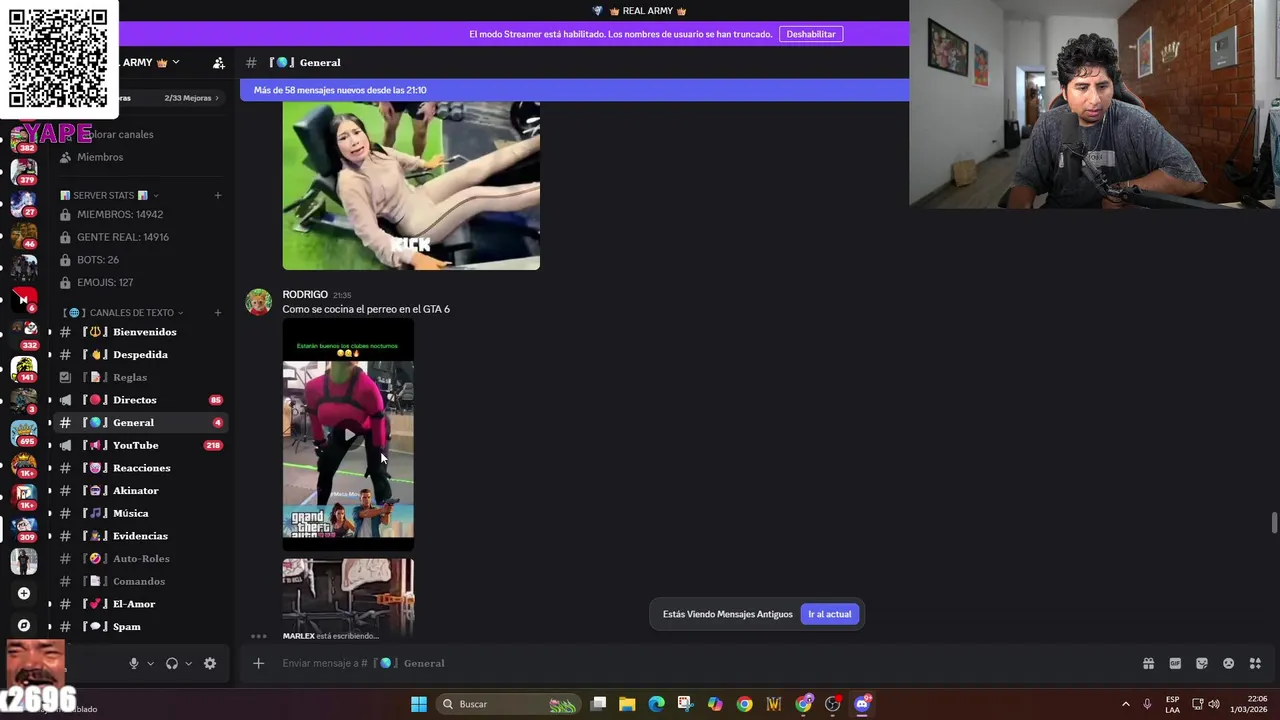The image size is (1280, 720).
Task: Click the GENTE REAL: 14916 stat channel
Action: [140, 237]
